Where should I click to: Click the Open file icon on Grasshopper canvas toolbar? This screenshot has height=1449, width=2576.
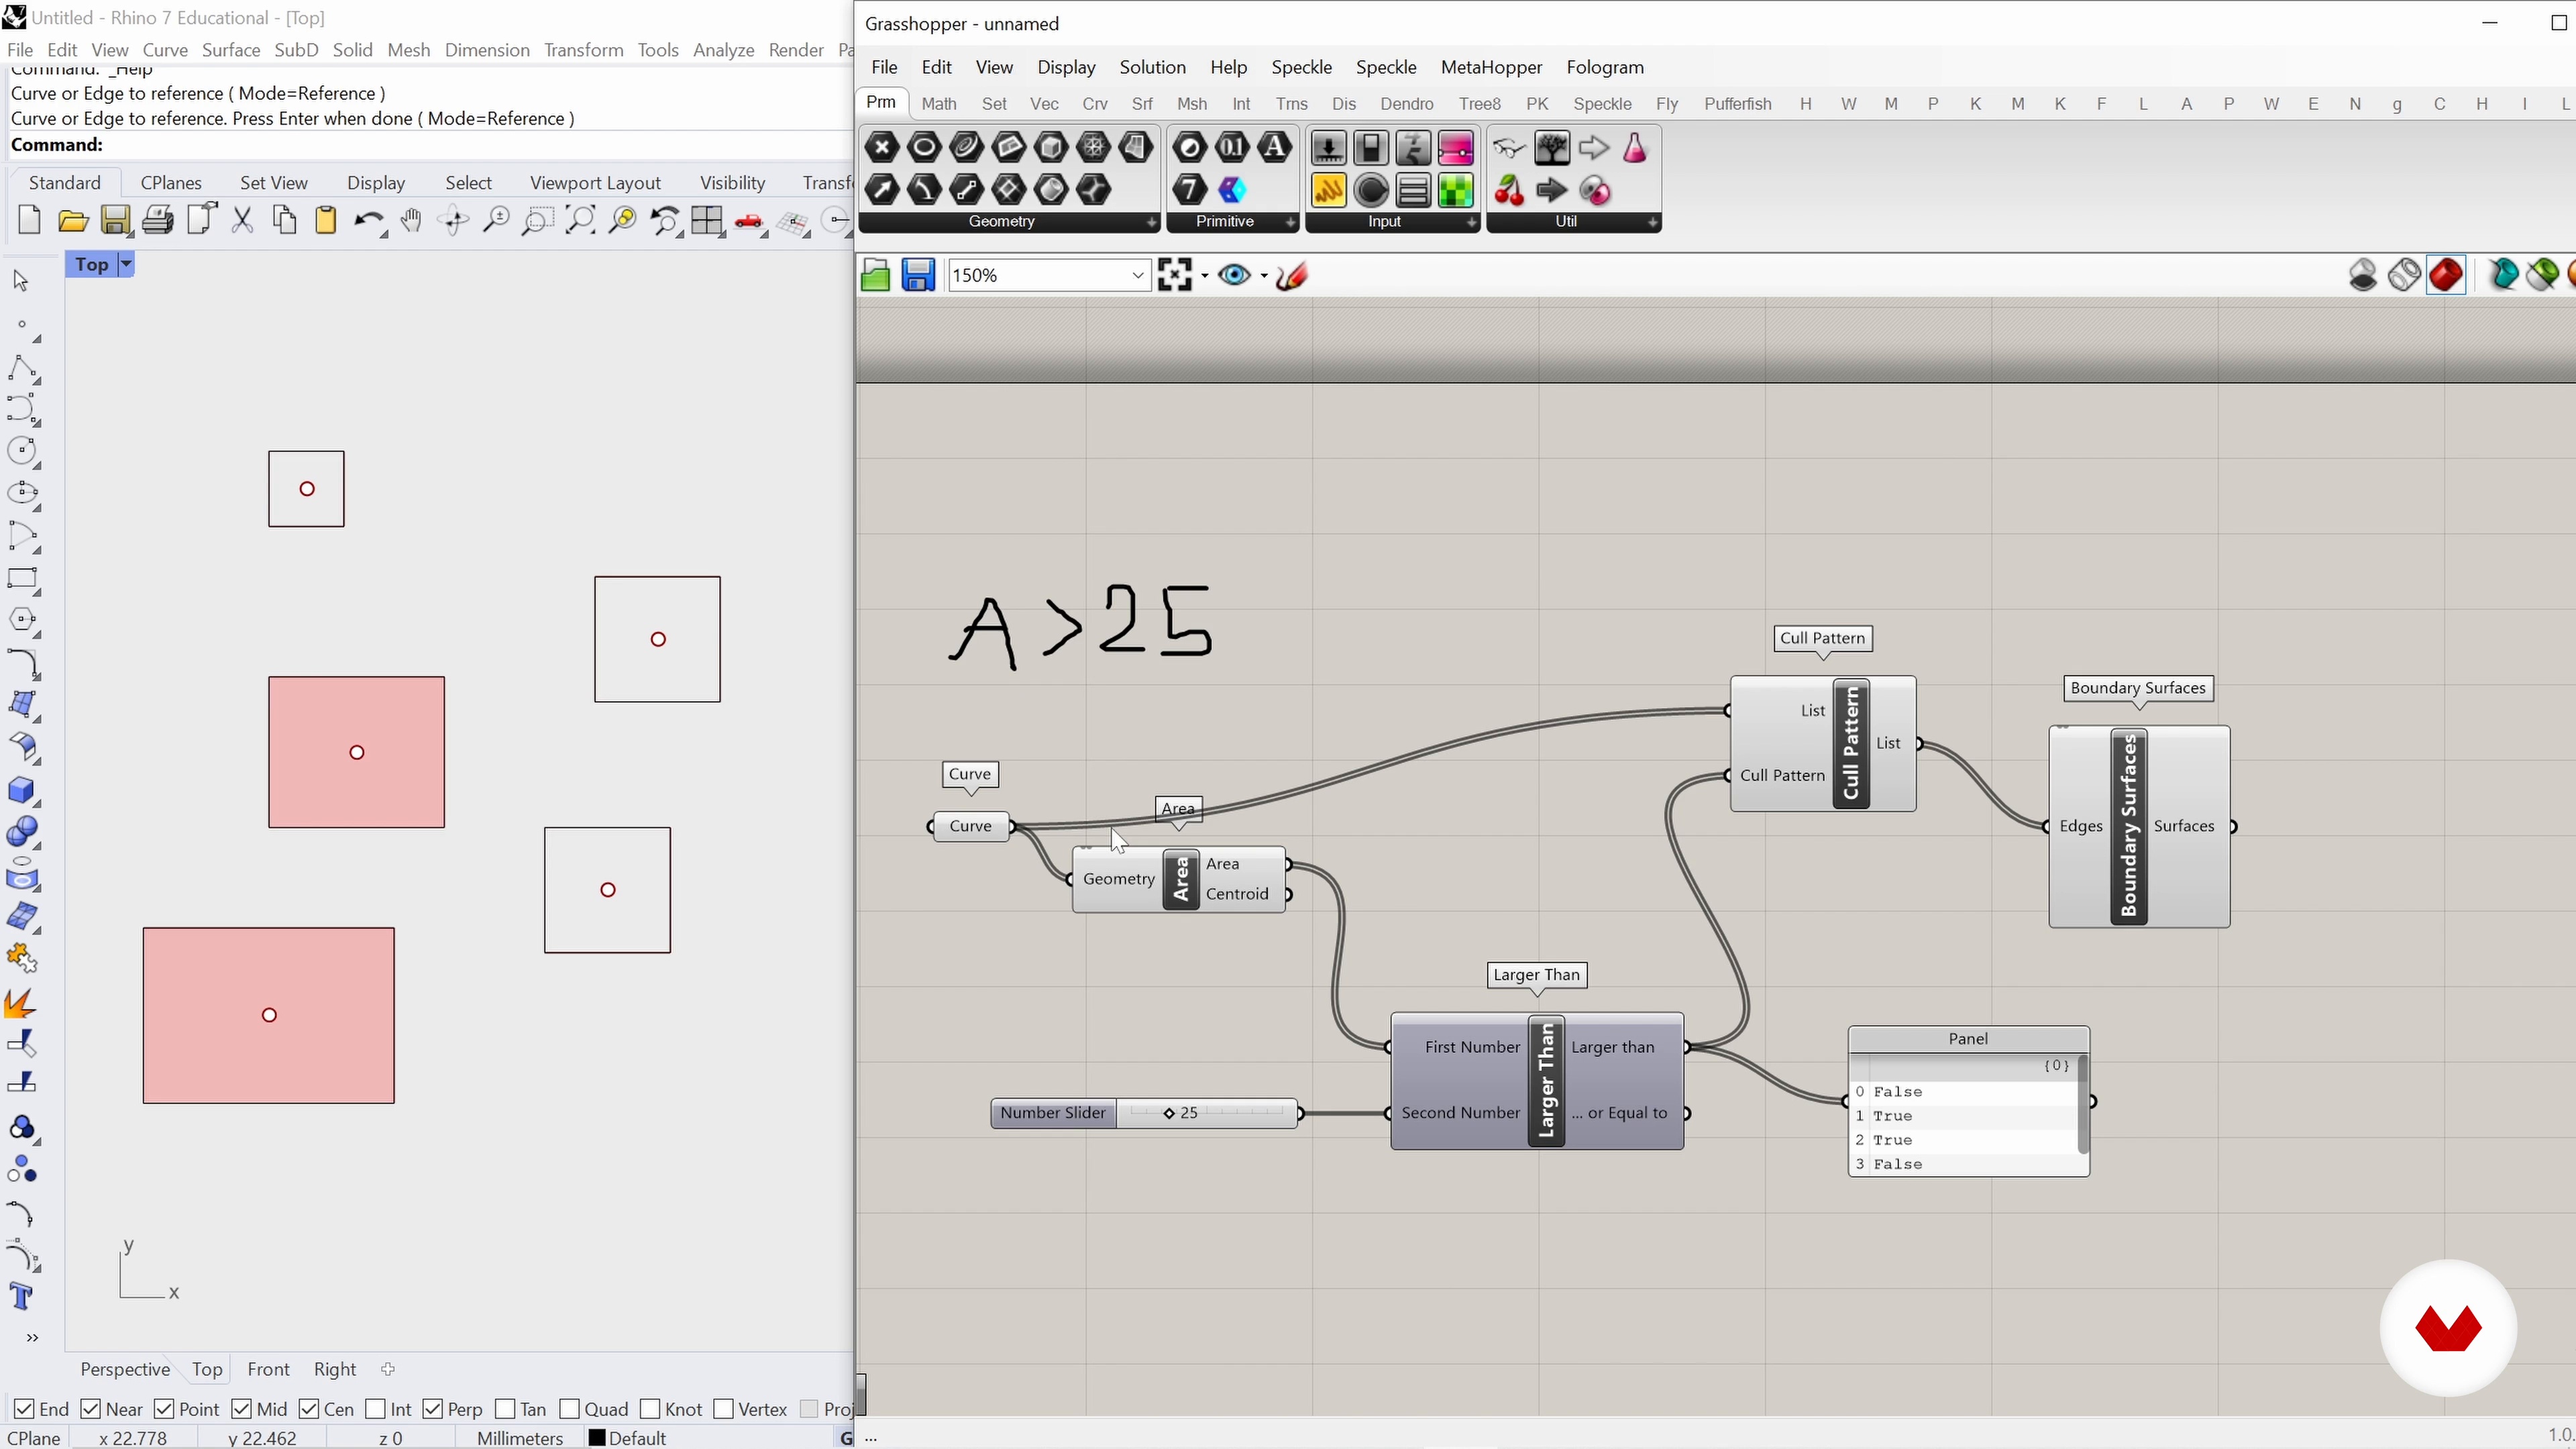pos(875,275)
